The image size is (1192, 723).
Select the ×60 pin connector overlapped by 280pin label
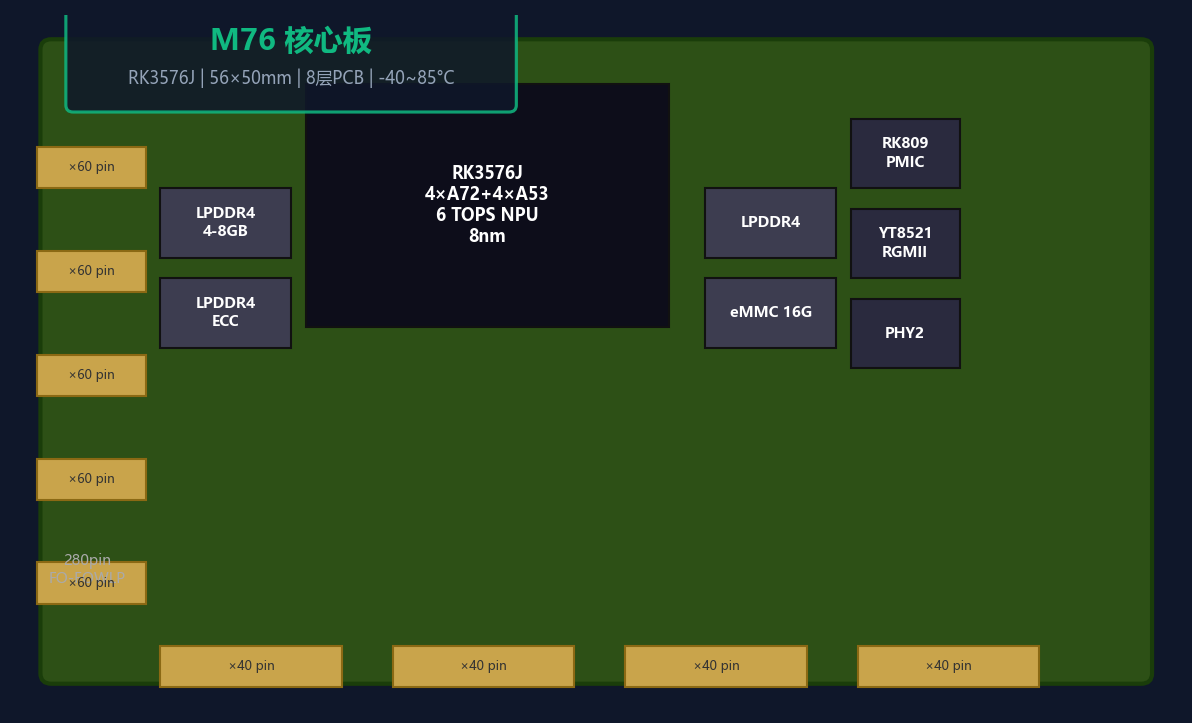(91, 583)
